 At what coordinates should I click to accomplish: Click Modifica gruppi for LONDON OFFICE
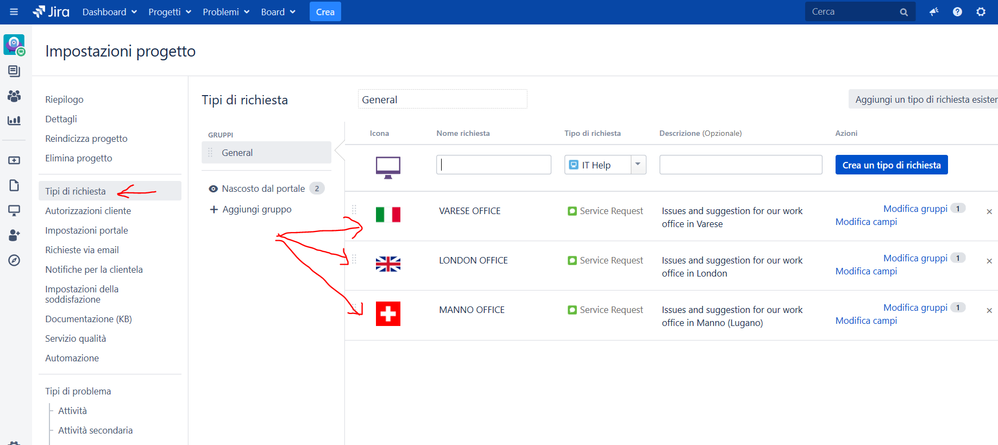(x=915, y=258)
